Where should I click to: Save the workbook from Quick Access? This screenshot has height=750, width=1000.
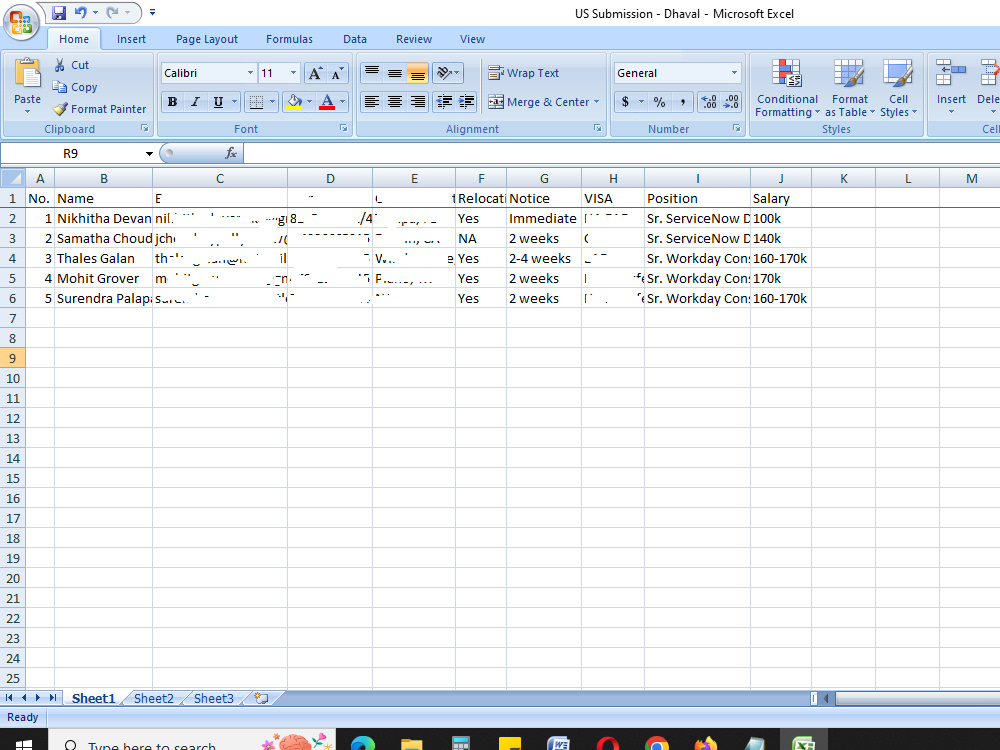pyautogui.click(x=59, y=13)
